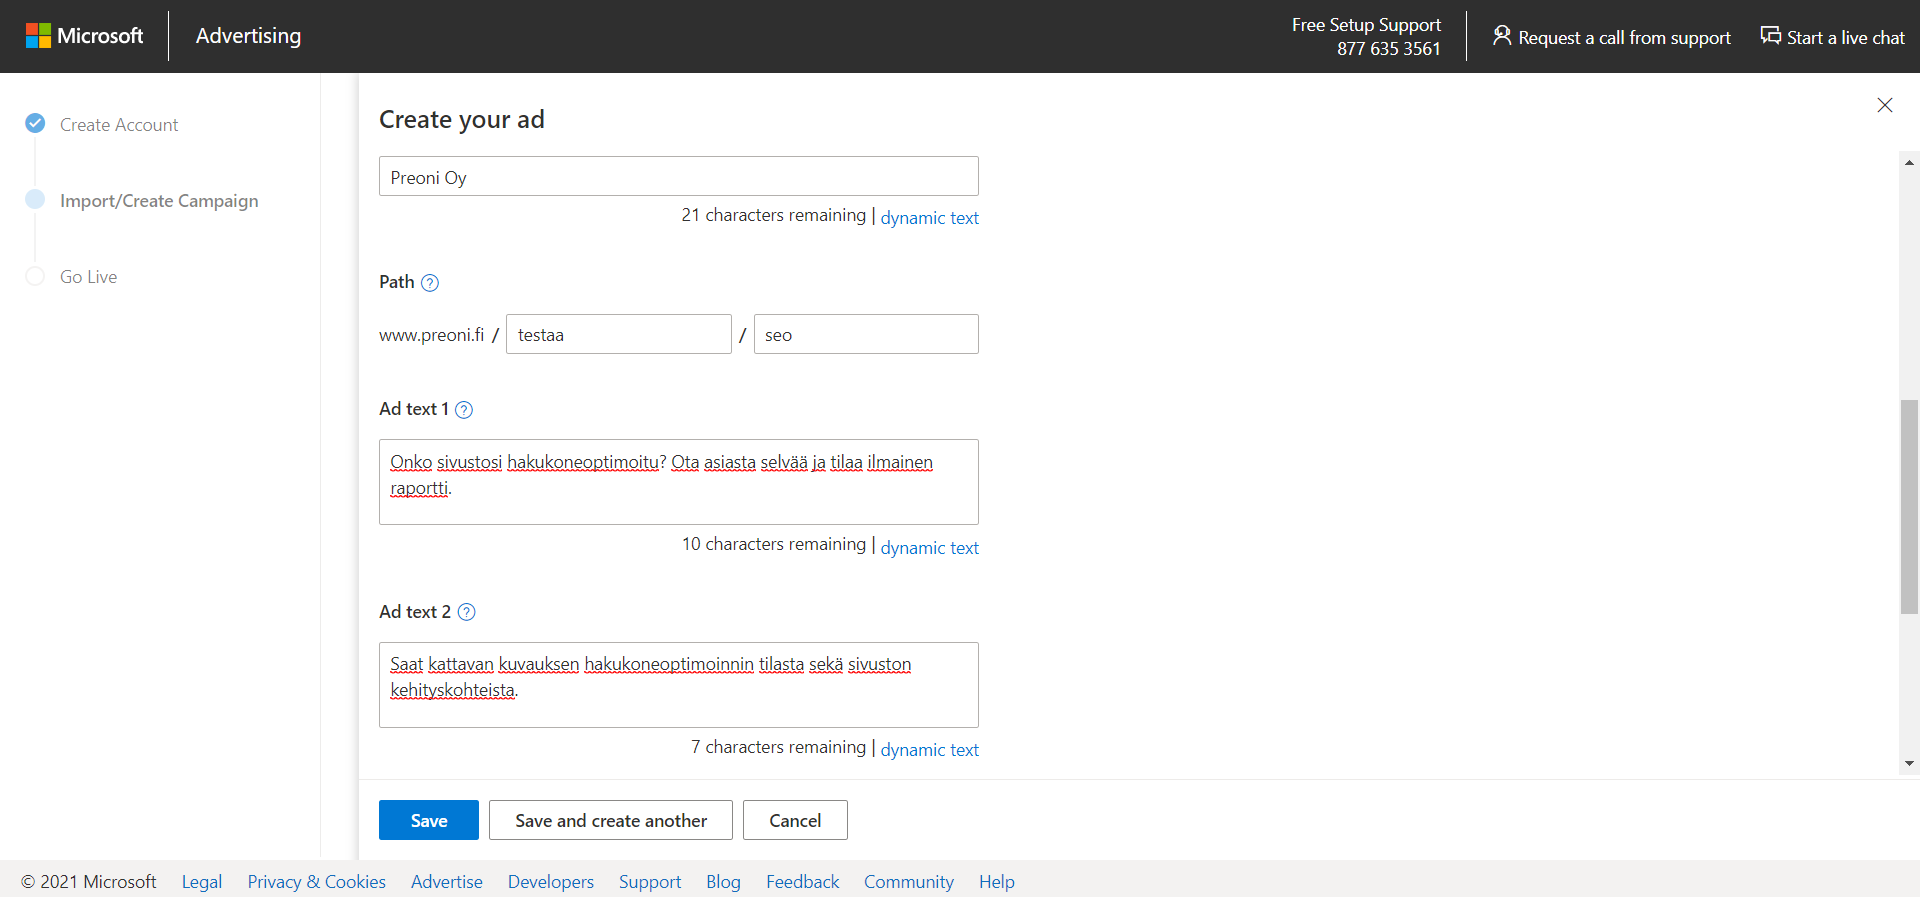Select Create Account step label
The image size is (1920, 897).
coord(119,125)
